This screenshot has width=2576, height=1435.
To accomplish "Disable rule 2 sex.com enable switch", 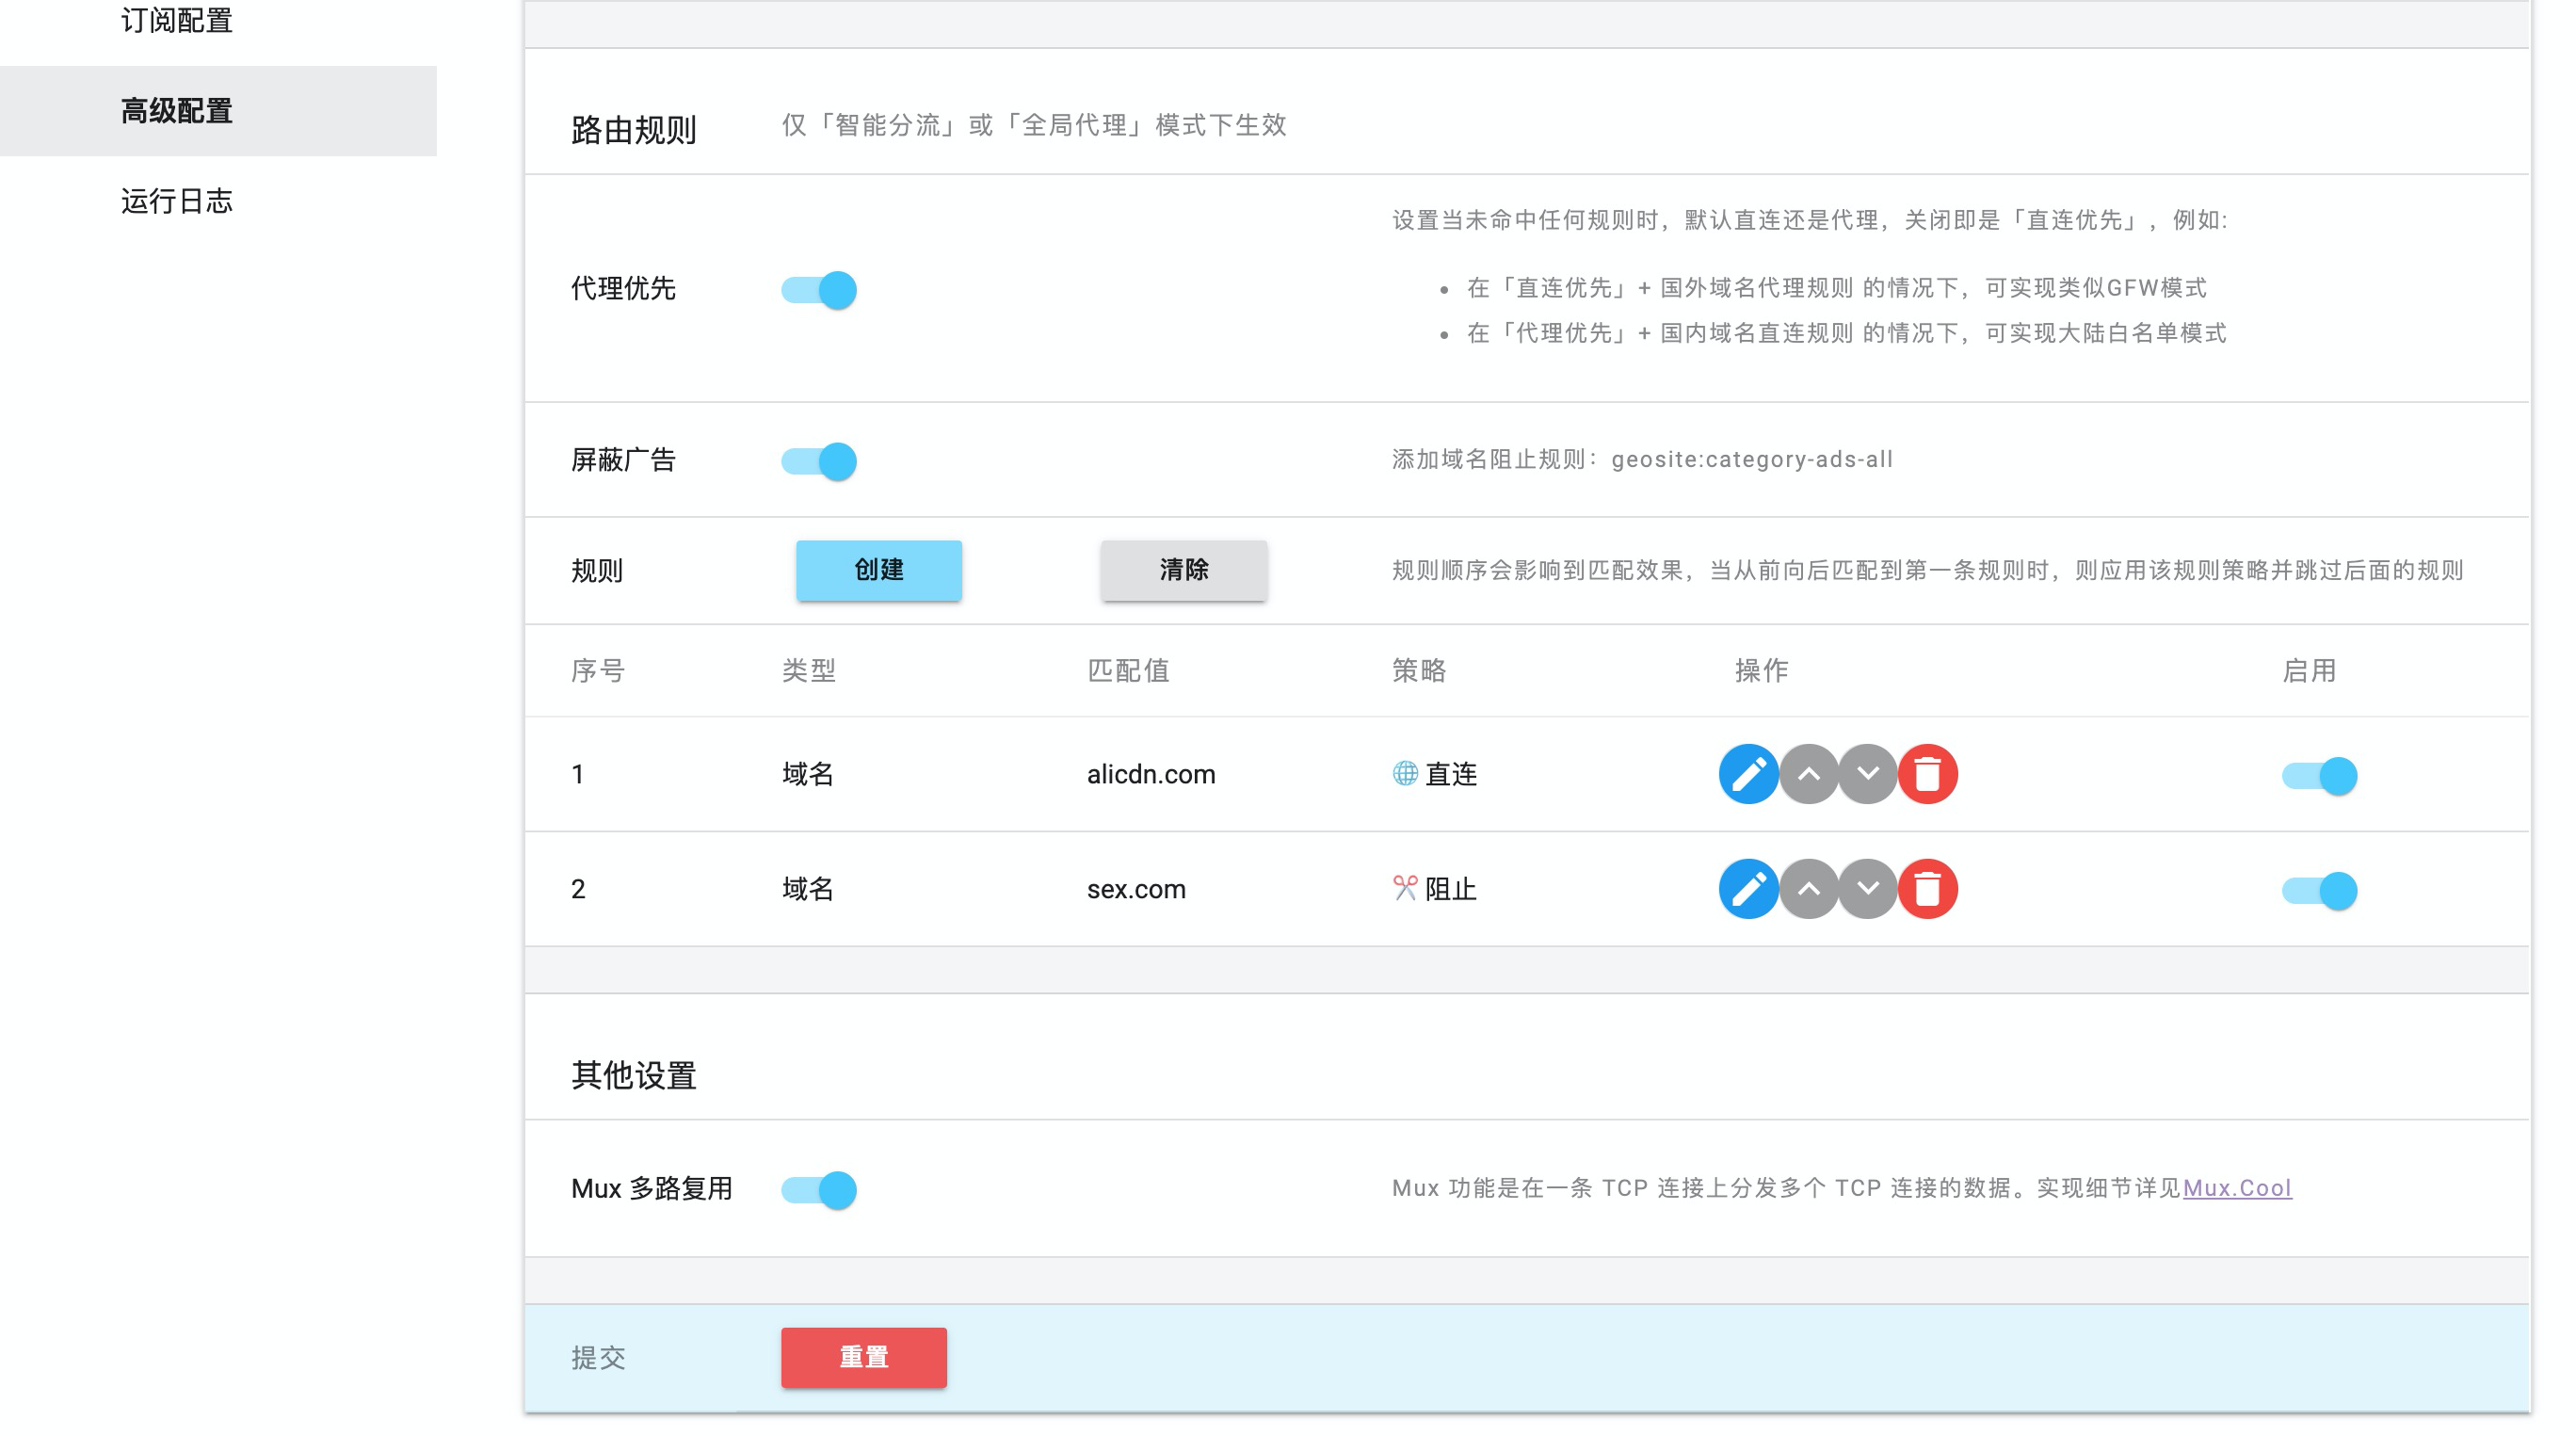I will [x=2319, y=891].
